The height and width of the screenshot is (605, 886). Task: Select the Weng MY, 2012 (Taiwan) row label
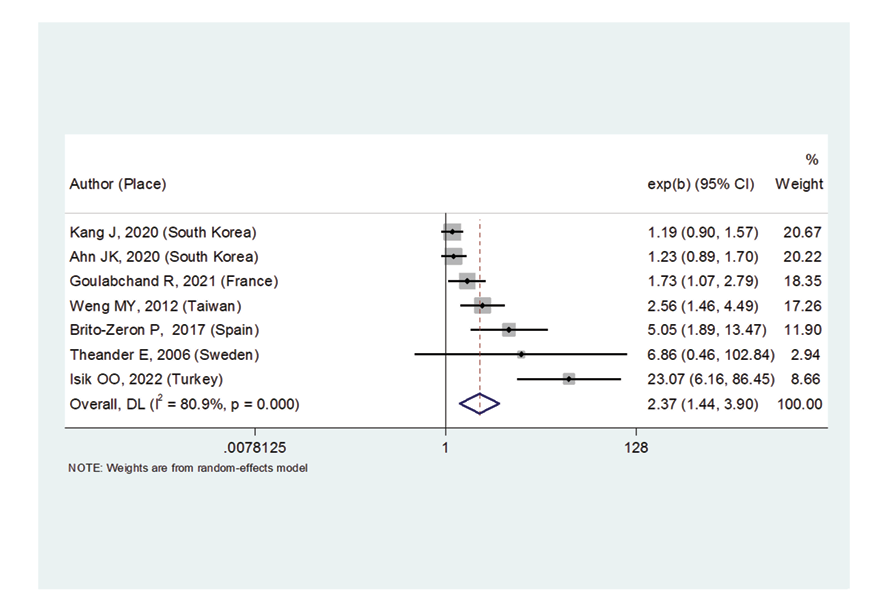coord(155,305)
